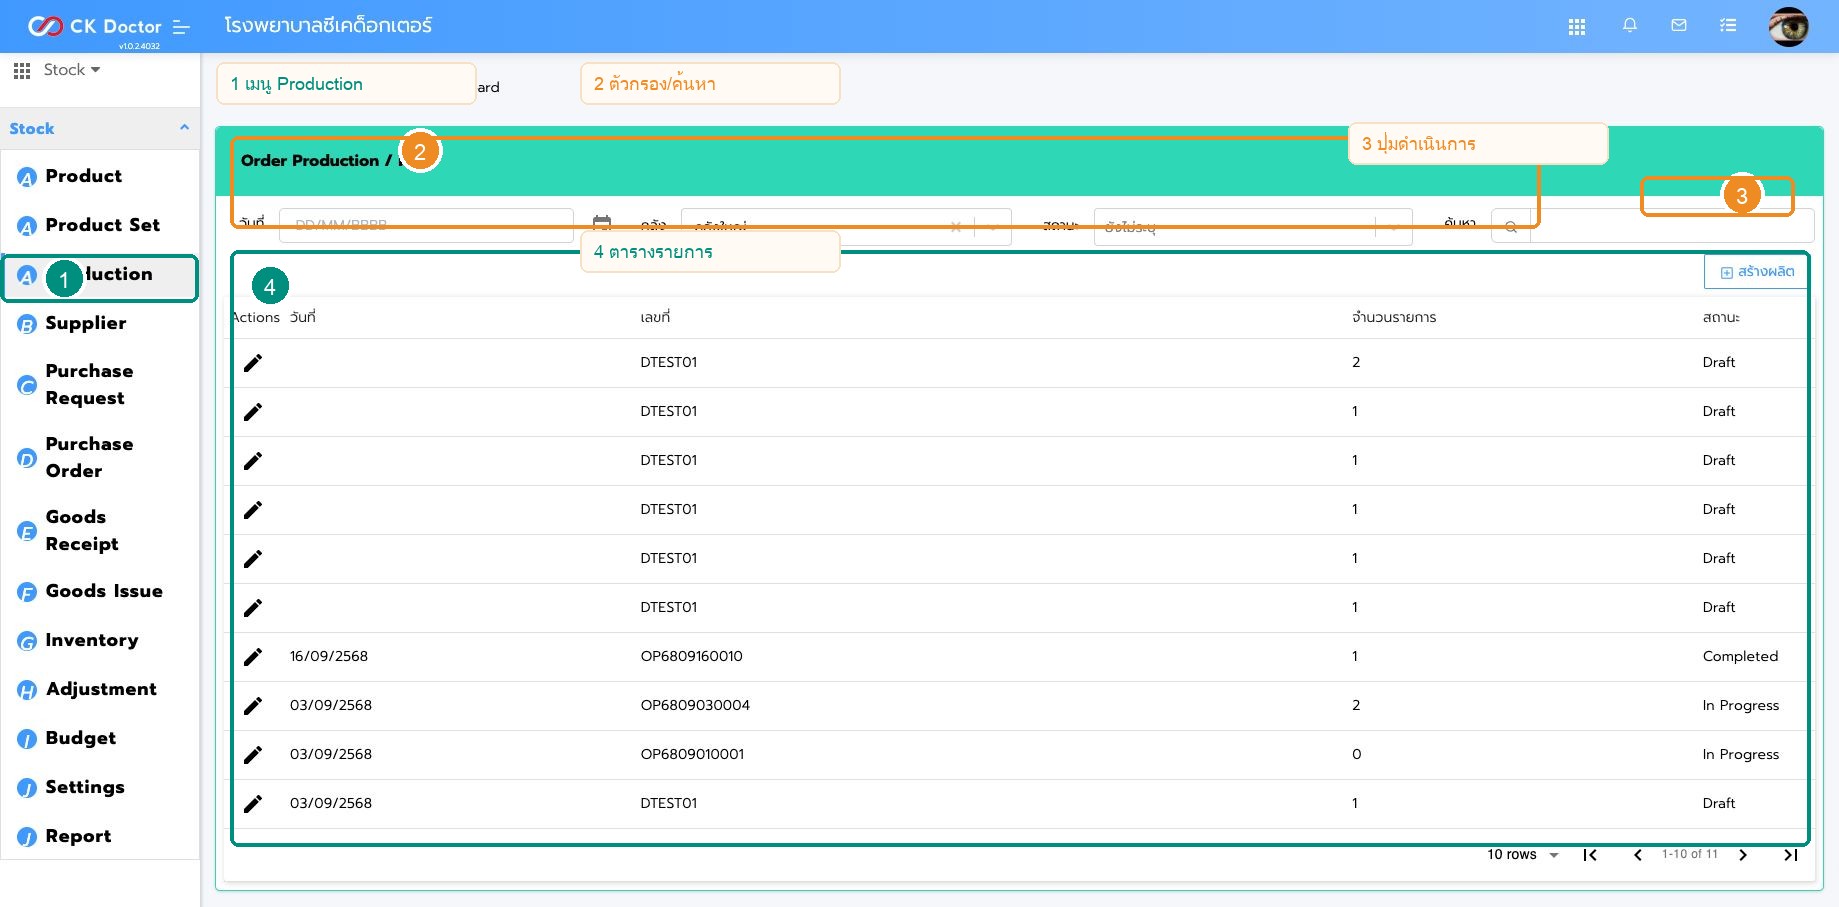Open the status (สถานะ) filter dropdown
The height and width of the screenshot is (907, 1839).
coord(1253,226)
